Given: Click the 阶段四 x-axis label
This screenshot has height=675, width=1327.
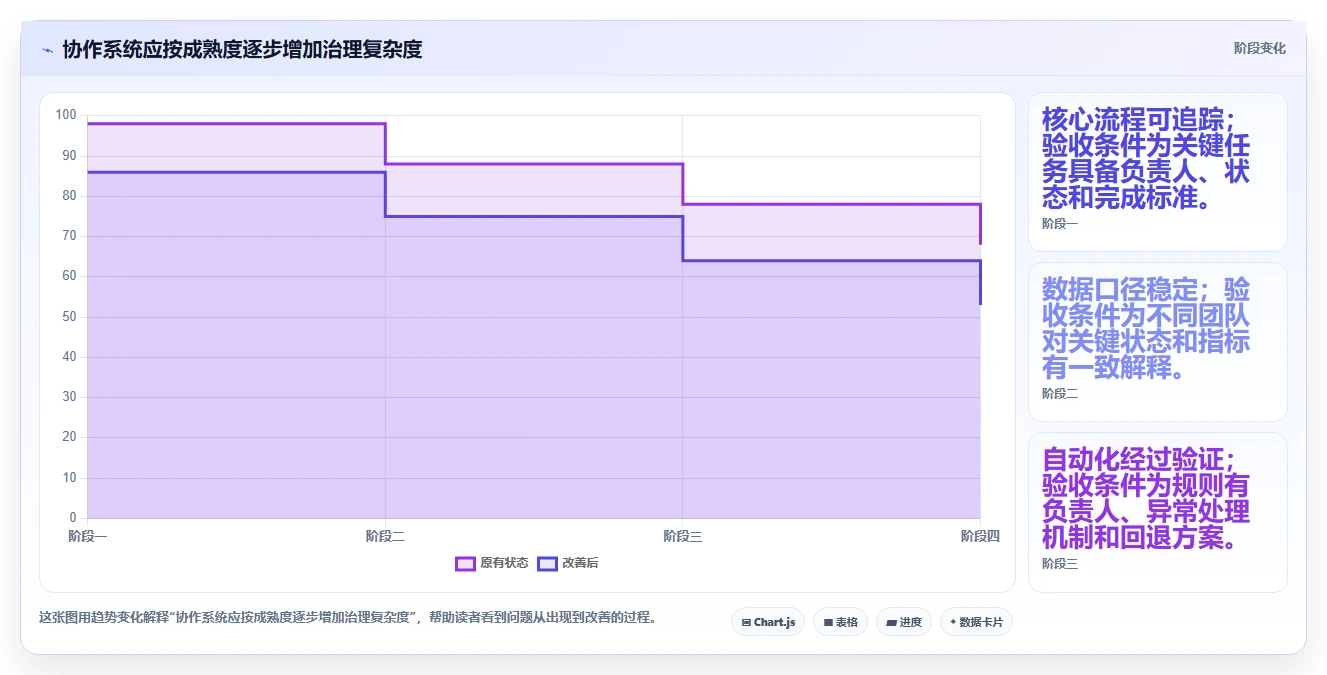Looking at the screenshot, I should tap(980, 537).
